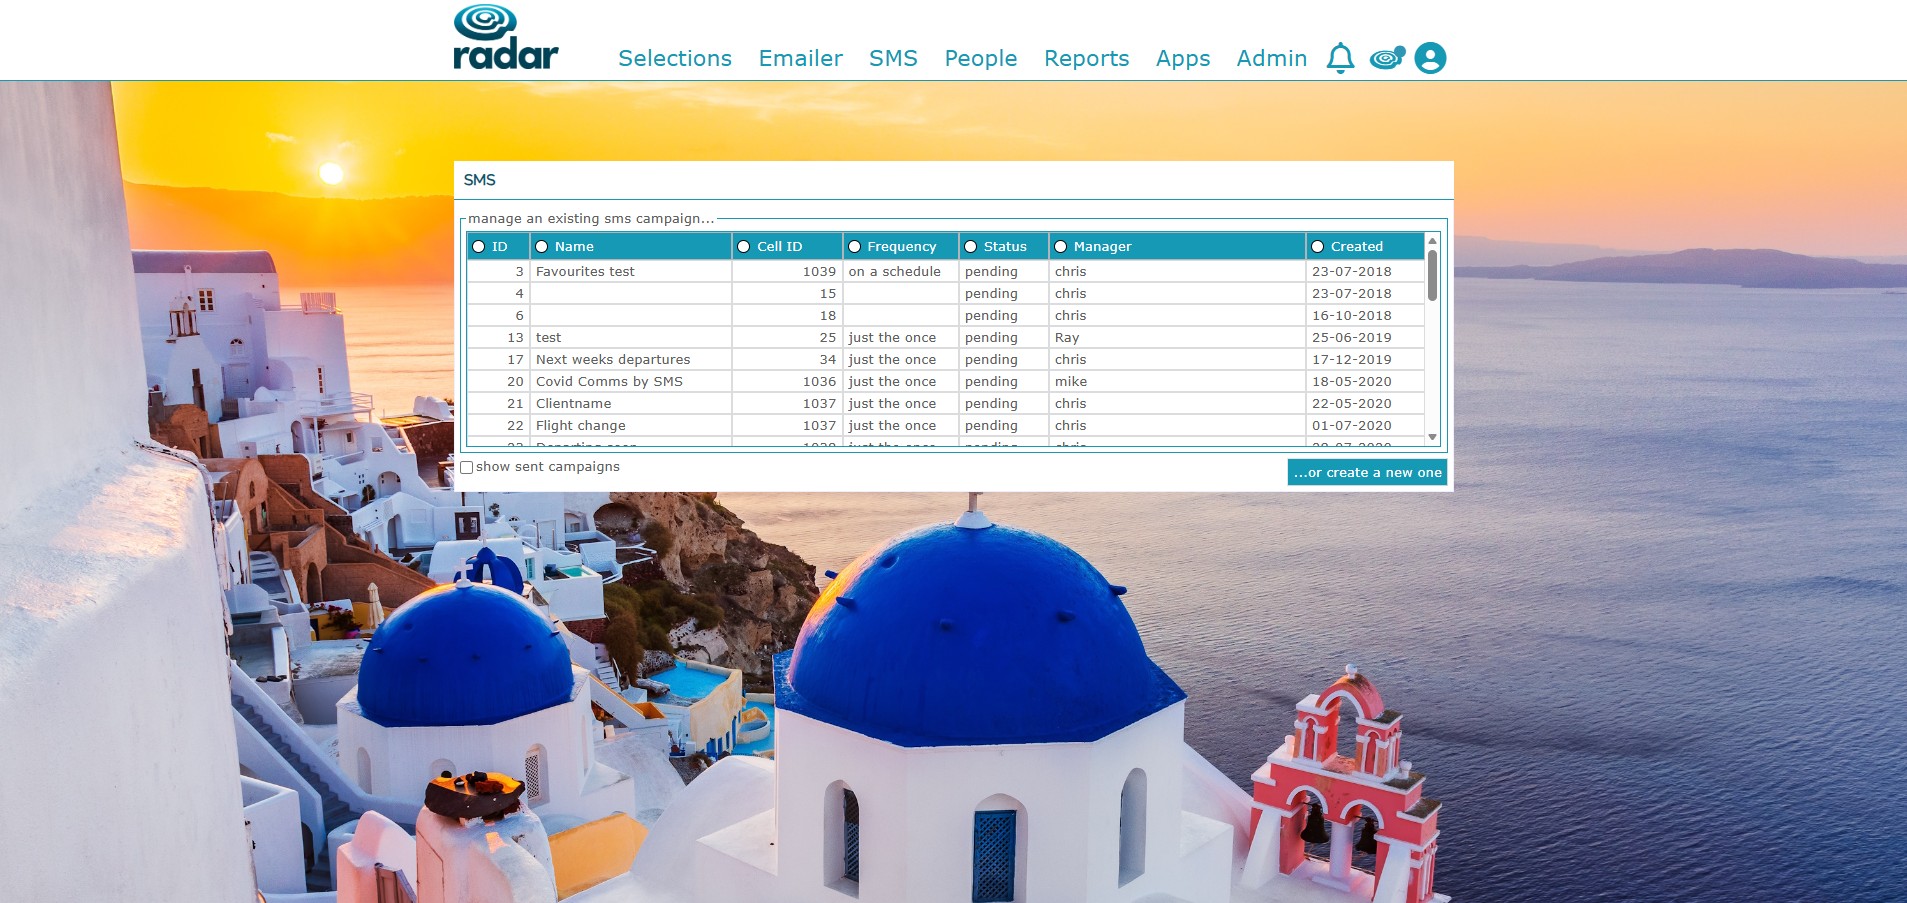Click the or create a new one button

[x=1367, y=473]
